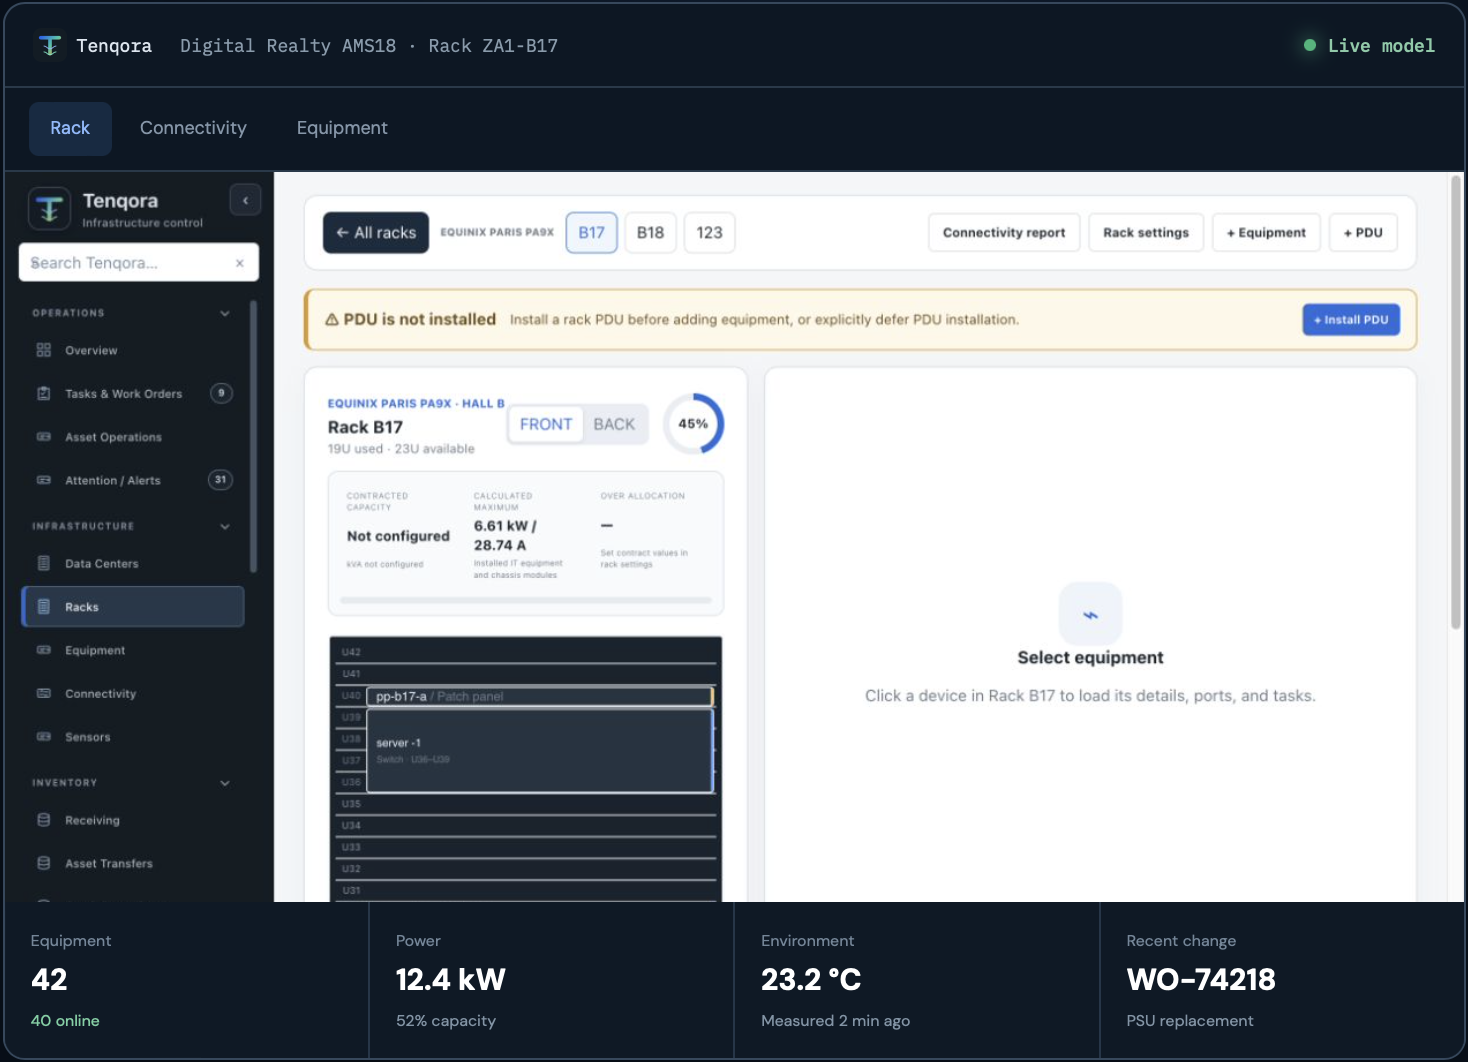Click the Receiving icon in the sidebar

click(x=44, y=820)
